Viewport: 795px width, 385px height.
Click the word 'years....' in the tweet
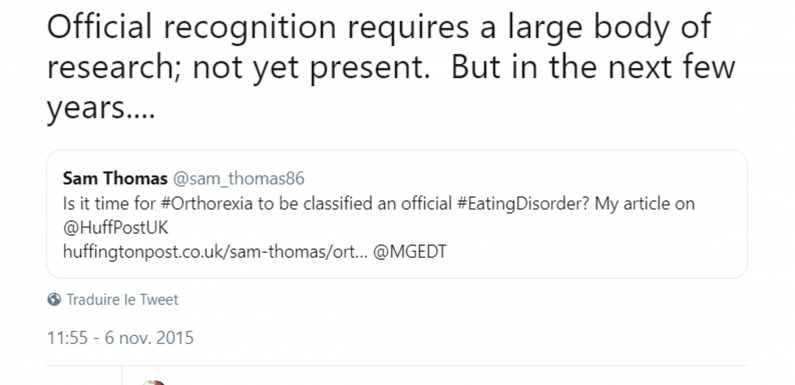coord(101,108)
